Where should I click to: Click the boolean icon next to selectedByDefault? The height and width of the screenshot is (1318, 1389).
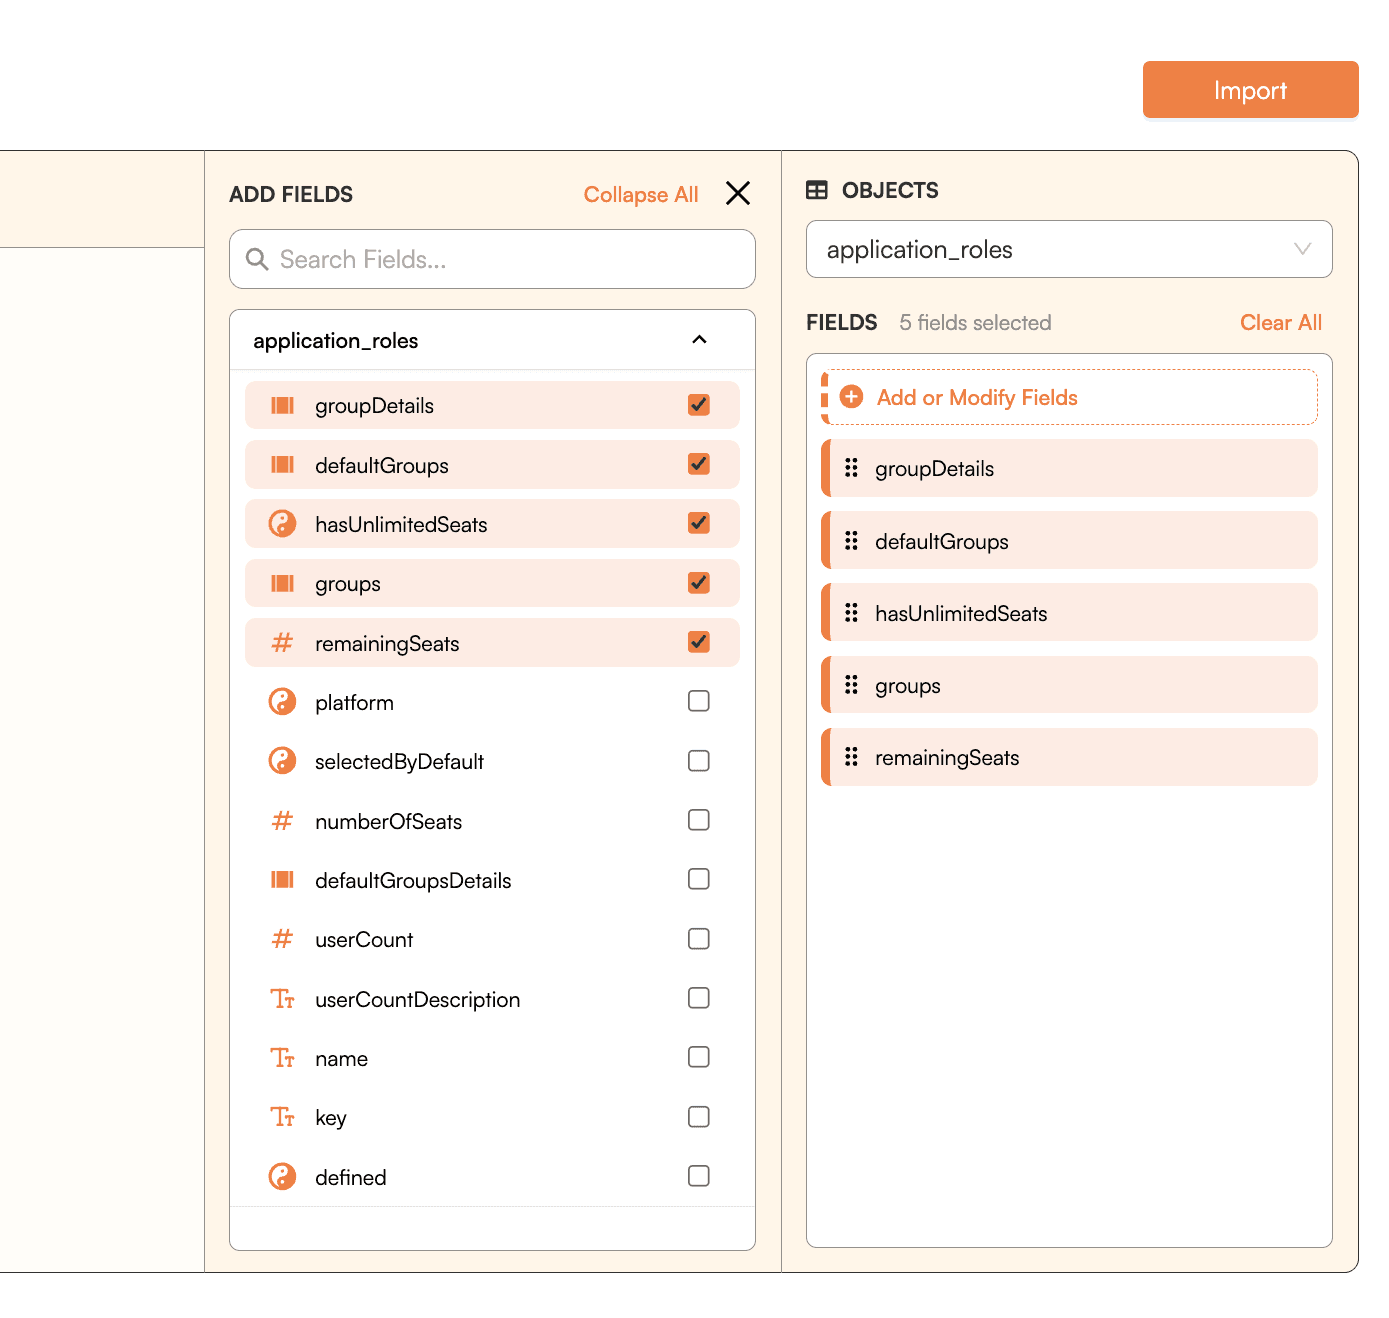click(283, 761)
